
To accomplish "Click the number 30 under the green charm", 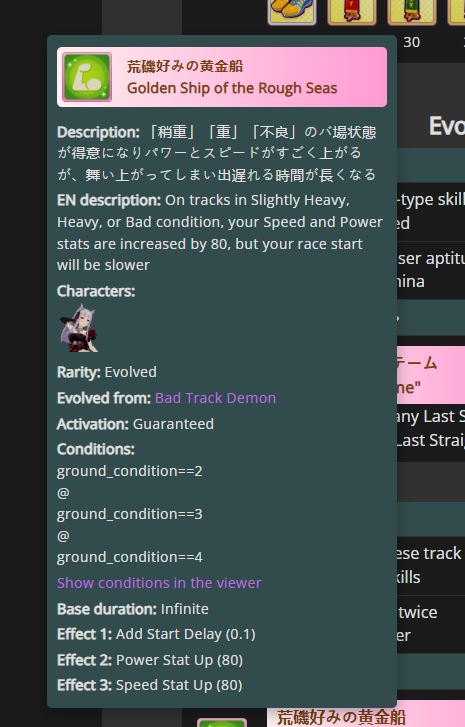I will (411, 42).
